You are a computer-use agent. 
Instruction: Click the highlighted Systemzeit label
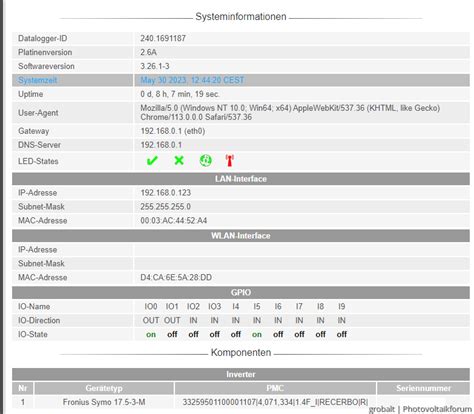pos(38,80)
